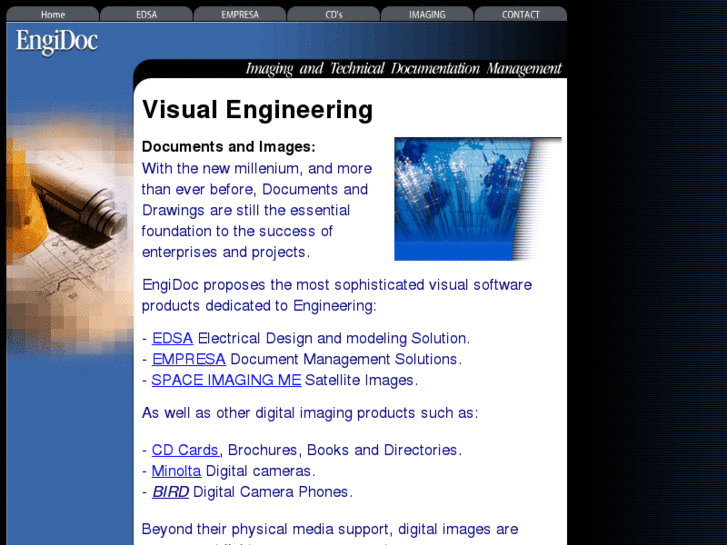Image resolution: width=727 pixels, height=545 pixels.
Task: Select the IMAGING tab
Action: (x=427, y=14)
